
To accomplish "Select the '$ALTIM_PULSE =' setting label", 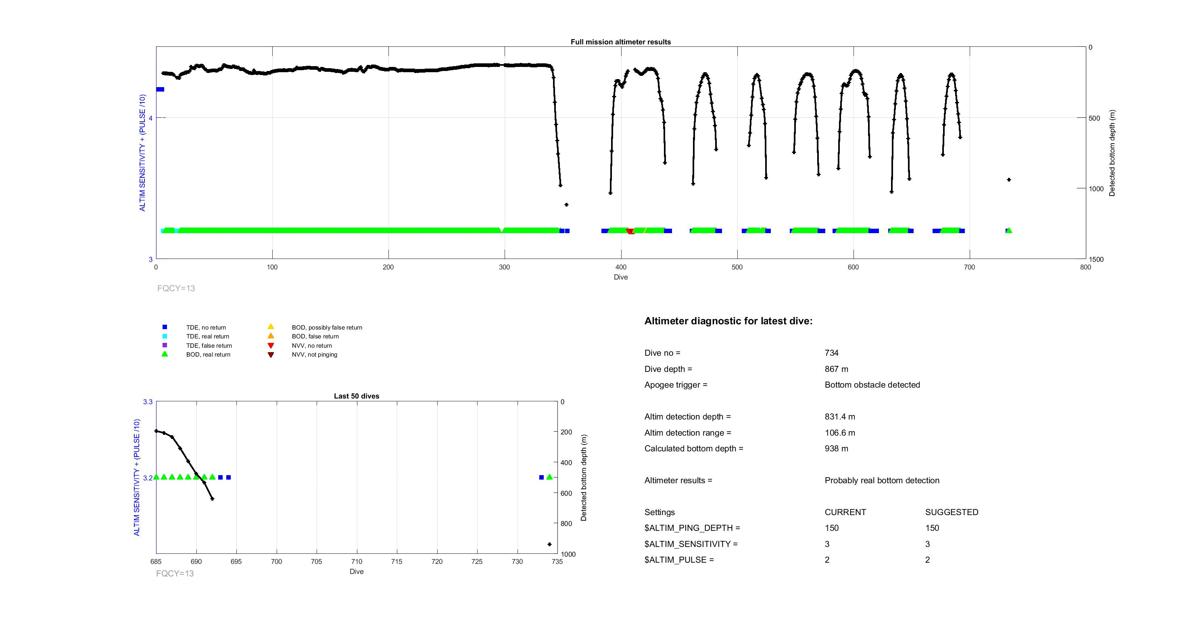I will [679, 560].
